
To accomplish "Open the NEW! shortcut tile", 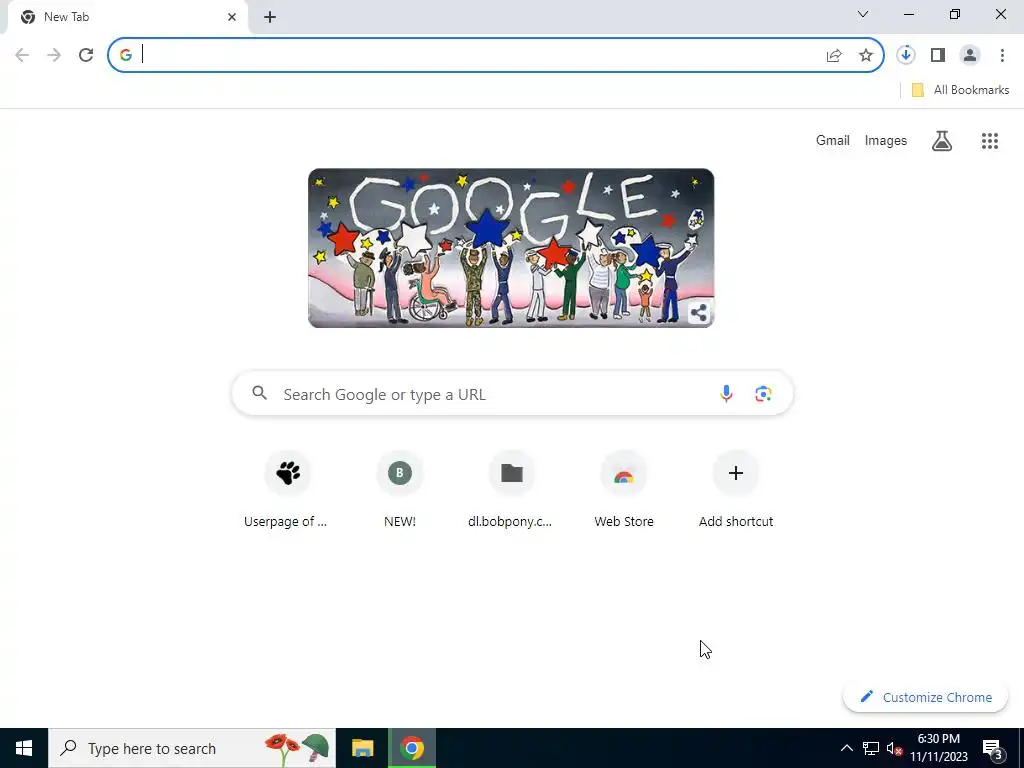I will [400, 490].
